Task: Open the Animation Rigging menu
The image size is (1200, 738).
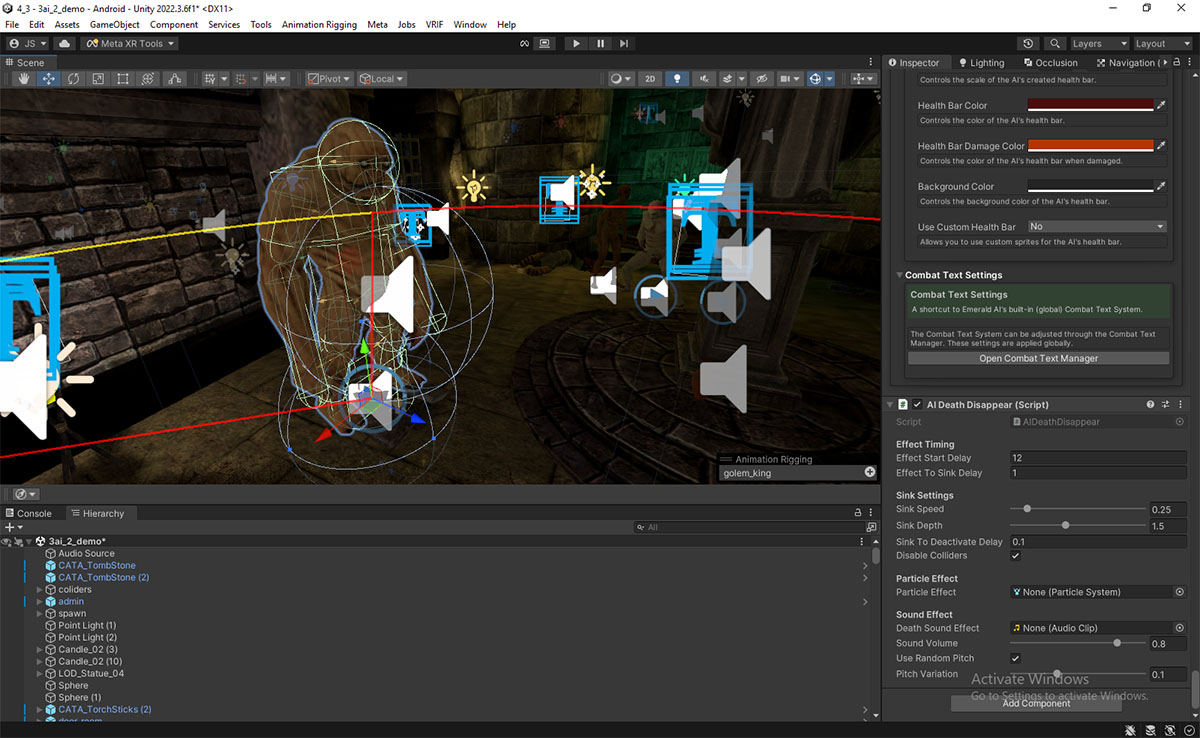Action: pyautogui.click(x=318, y=24)
